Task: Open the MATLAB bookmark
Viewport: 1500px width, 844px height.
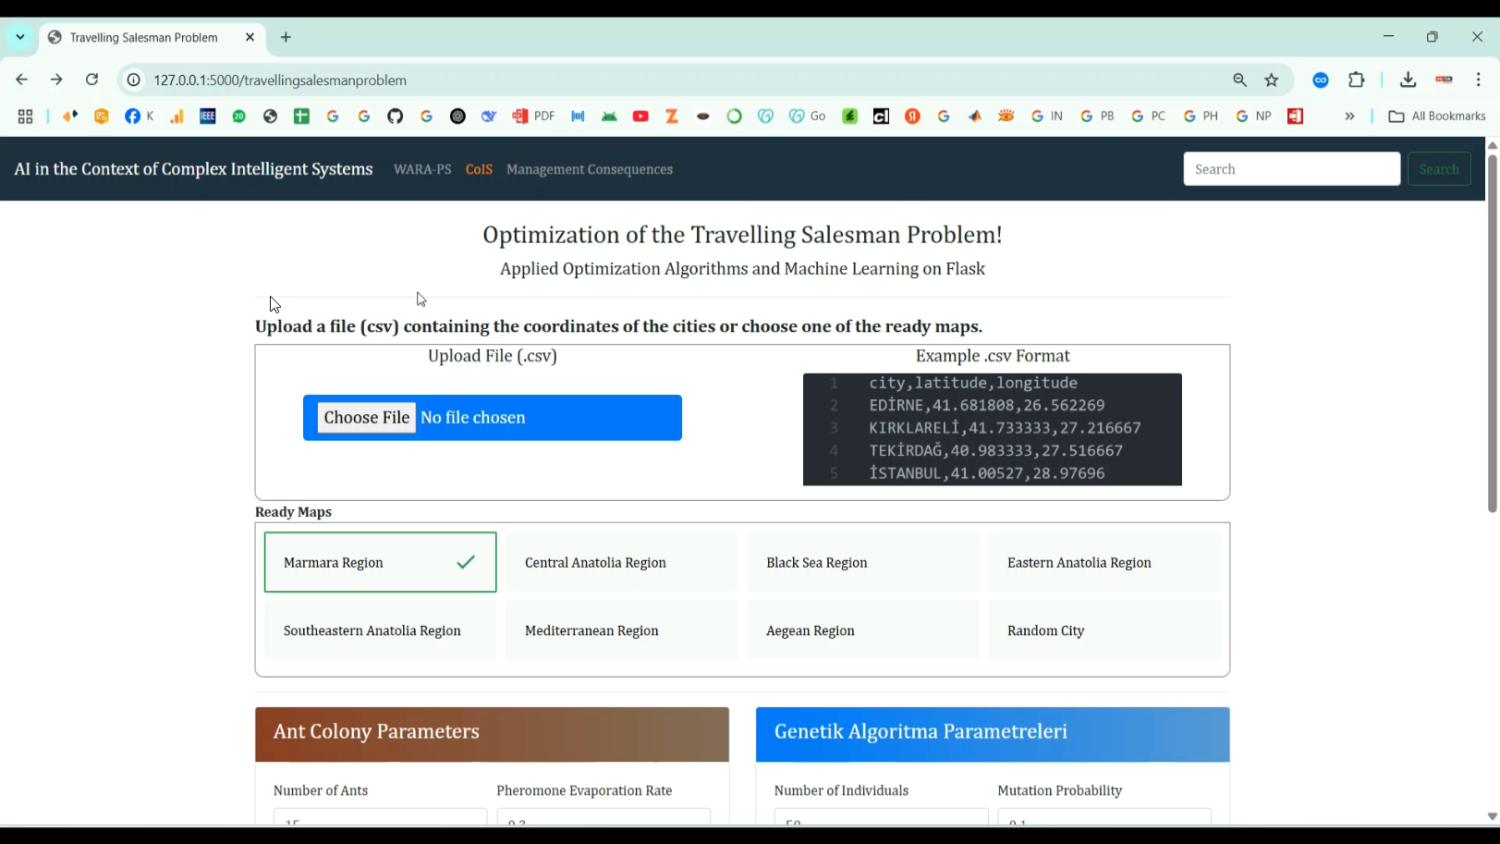Action: click(975, 116)
